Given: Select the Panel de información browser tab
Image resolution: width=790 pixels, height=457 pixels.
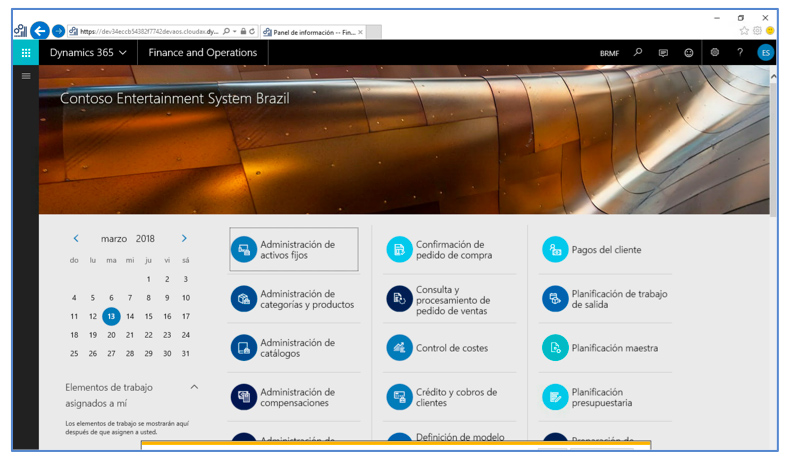Looking at the screenshot, I should [x=313, y=32].
